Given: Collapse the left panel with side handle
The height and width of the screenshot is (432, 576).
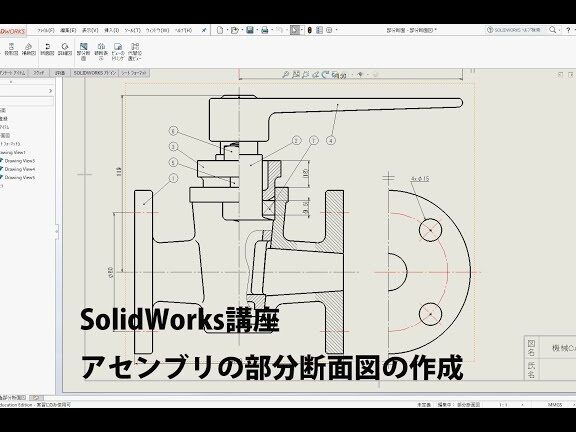Looking at the screenshot, I should tap(57, 231).
